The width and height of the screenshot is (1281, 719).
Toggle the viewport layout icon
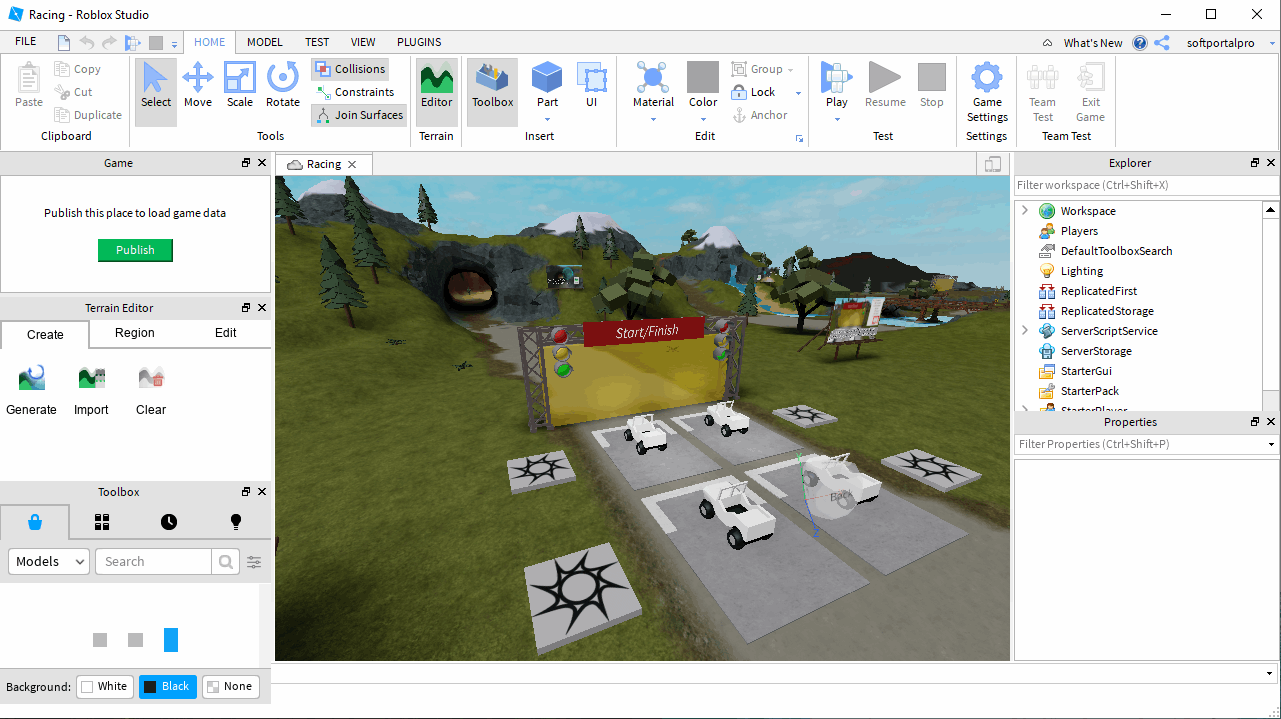click(x=993, y=164)
